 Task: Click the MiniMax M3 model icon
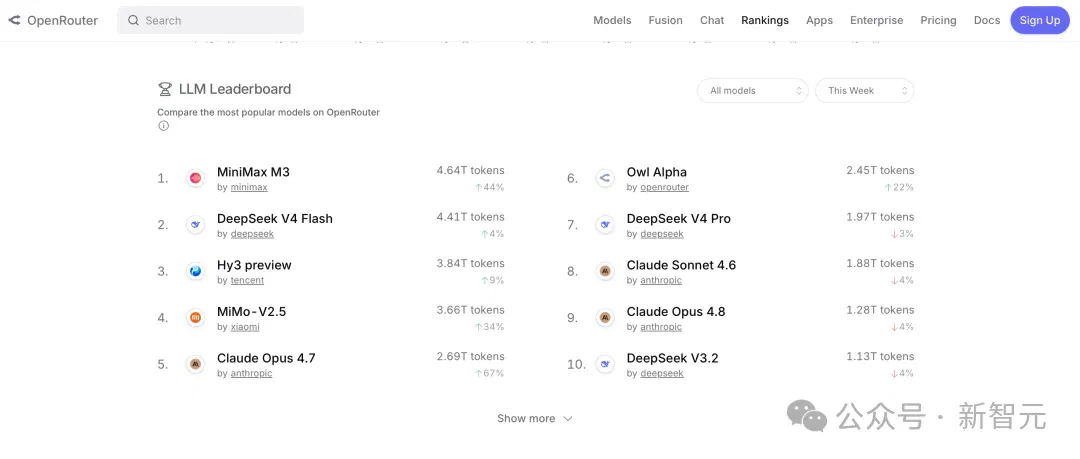(x=196, y=178)
